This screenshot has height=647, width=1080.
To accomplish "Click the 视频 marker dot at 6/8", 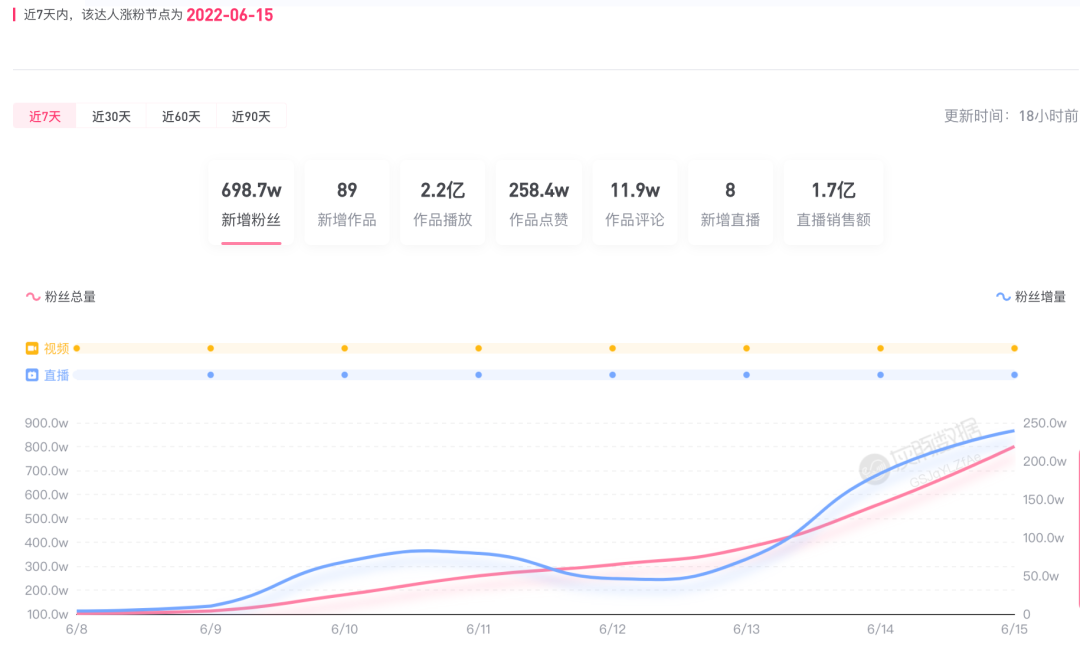I will pyautogui.click(x=76, y=349).
